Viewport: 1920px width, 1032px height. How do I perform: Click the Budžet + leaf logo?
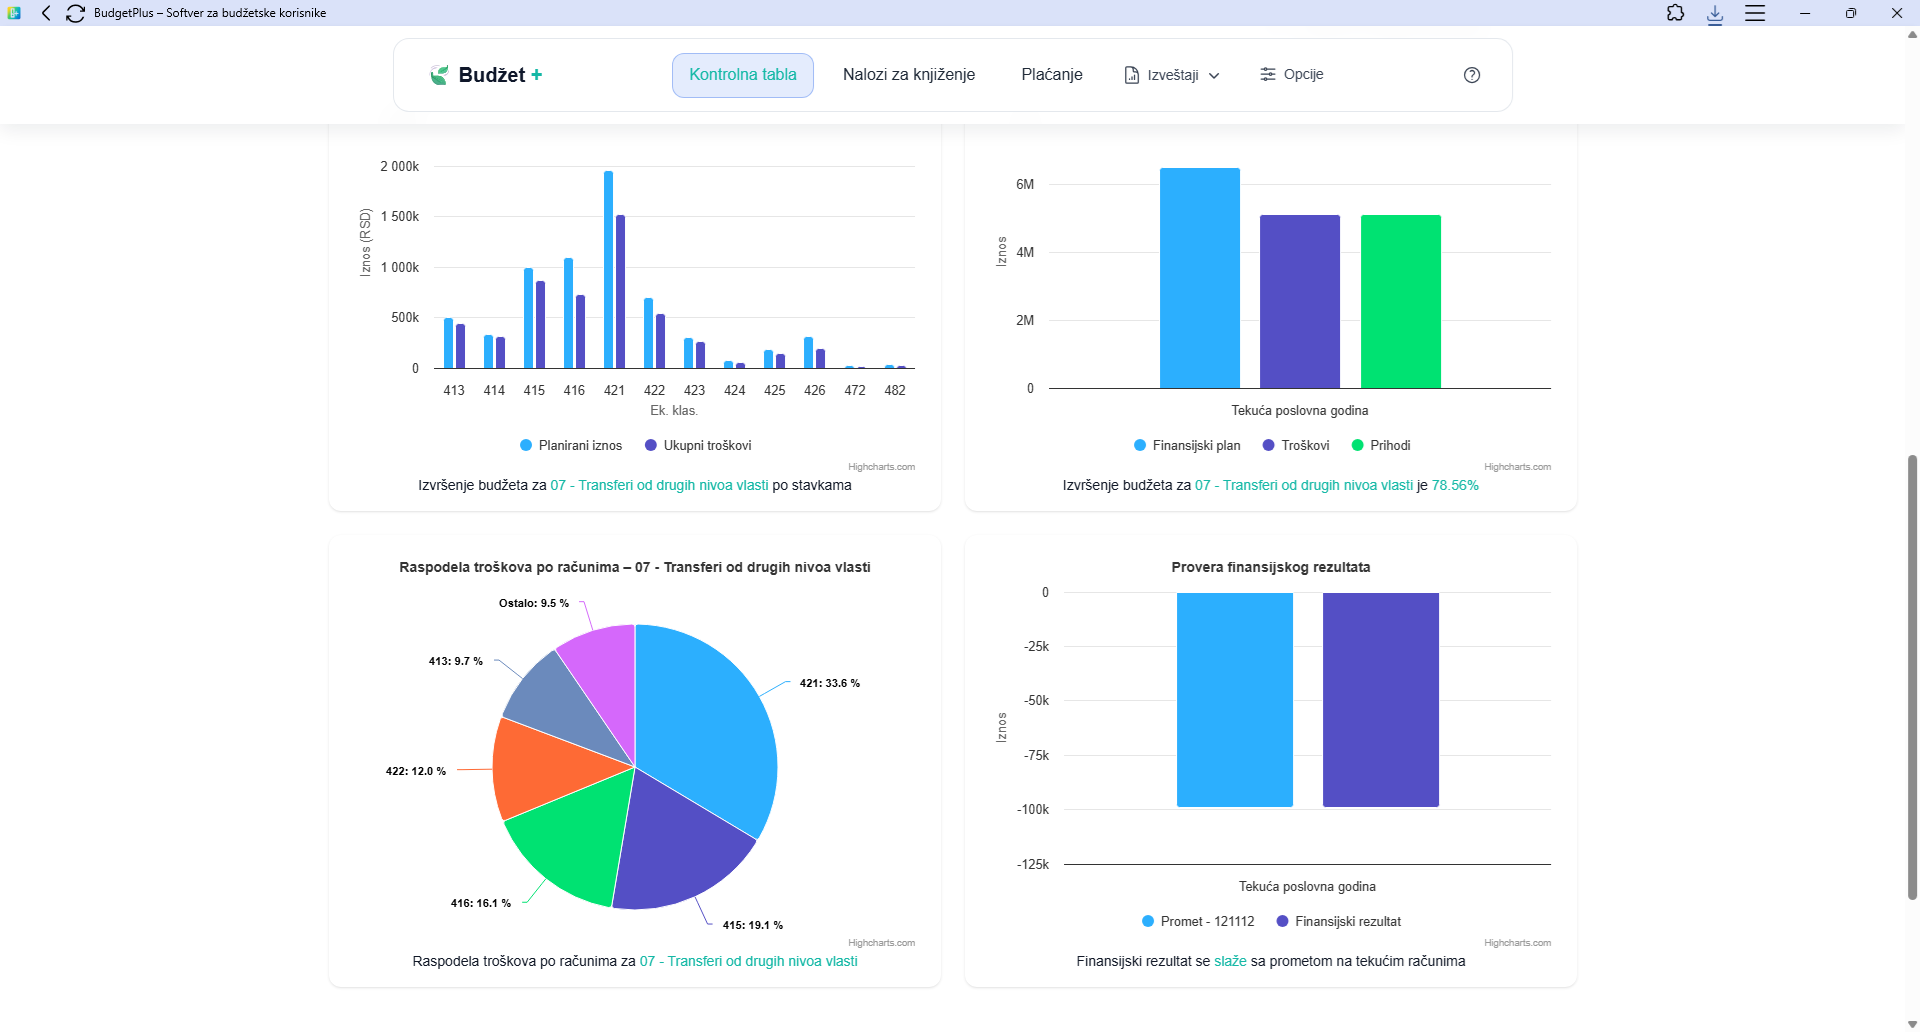[439, 75]
